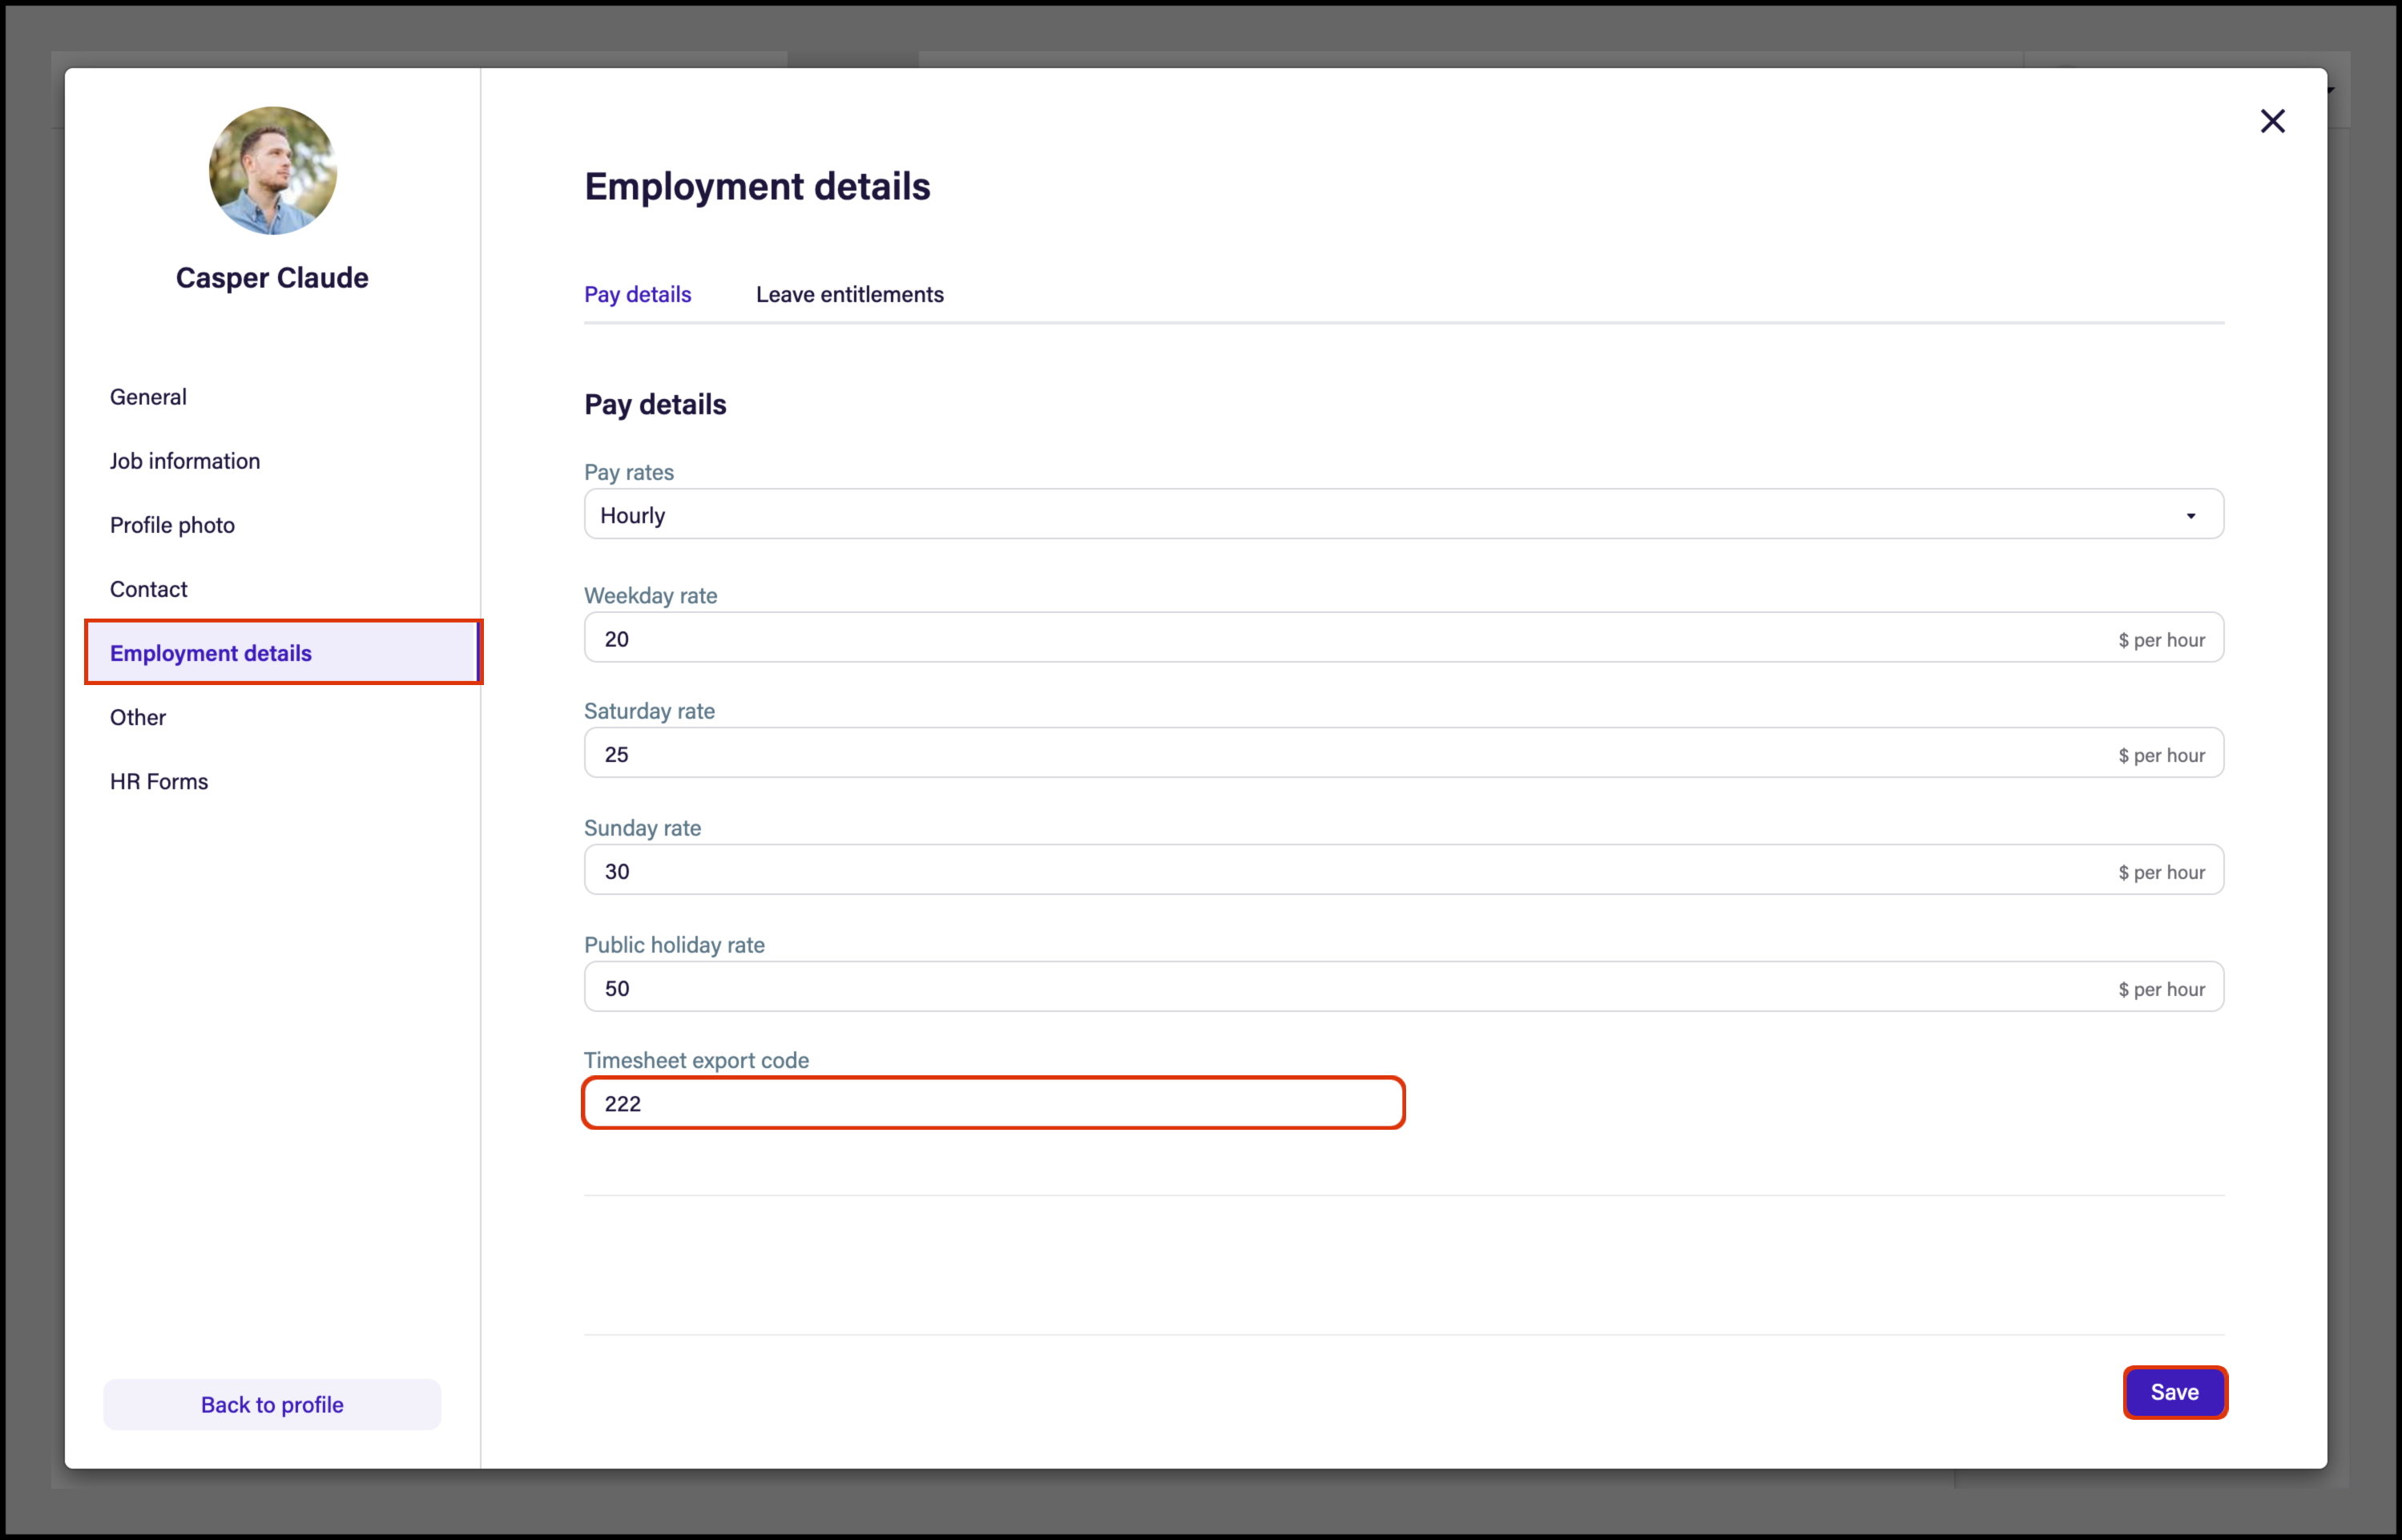
Task: Save the employment details
Action: [x=2174, y=1392]
